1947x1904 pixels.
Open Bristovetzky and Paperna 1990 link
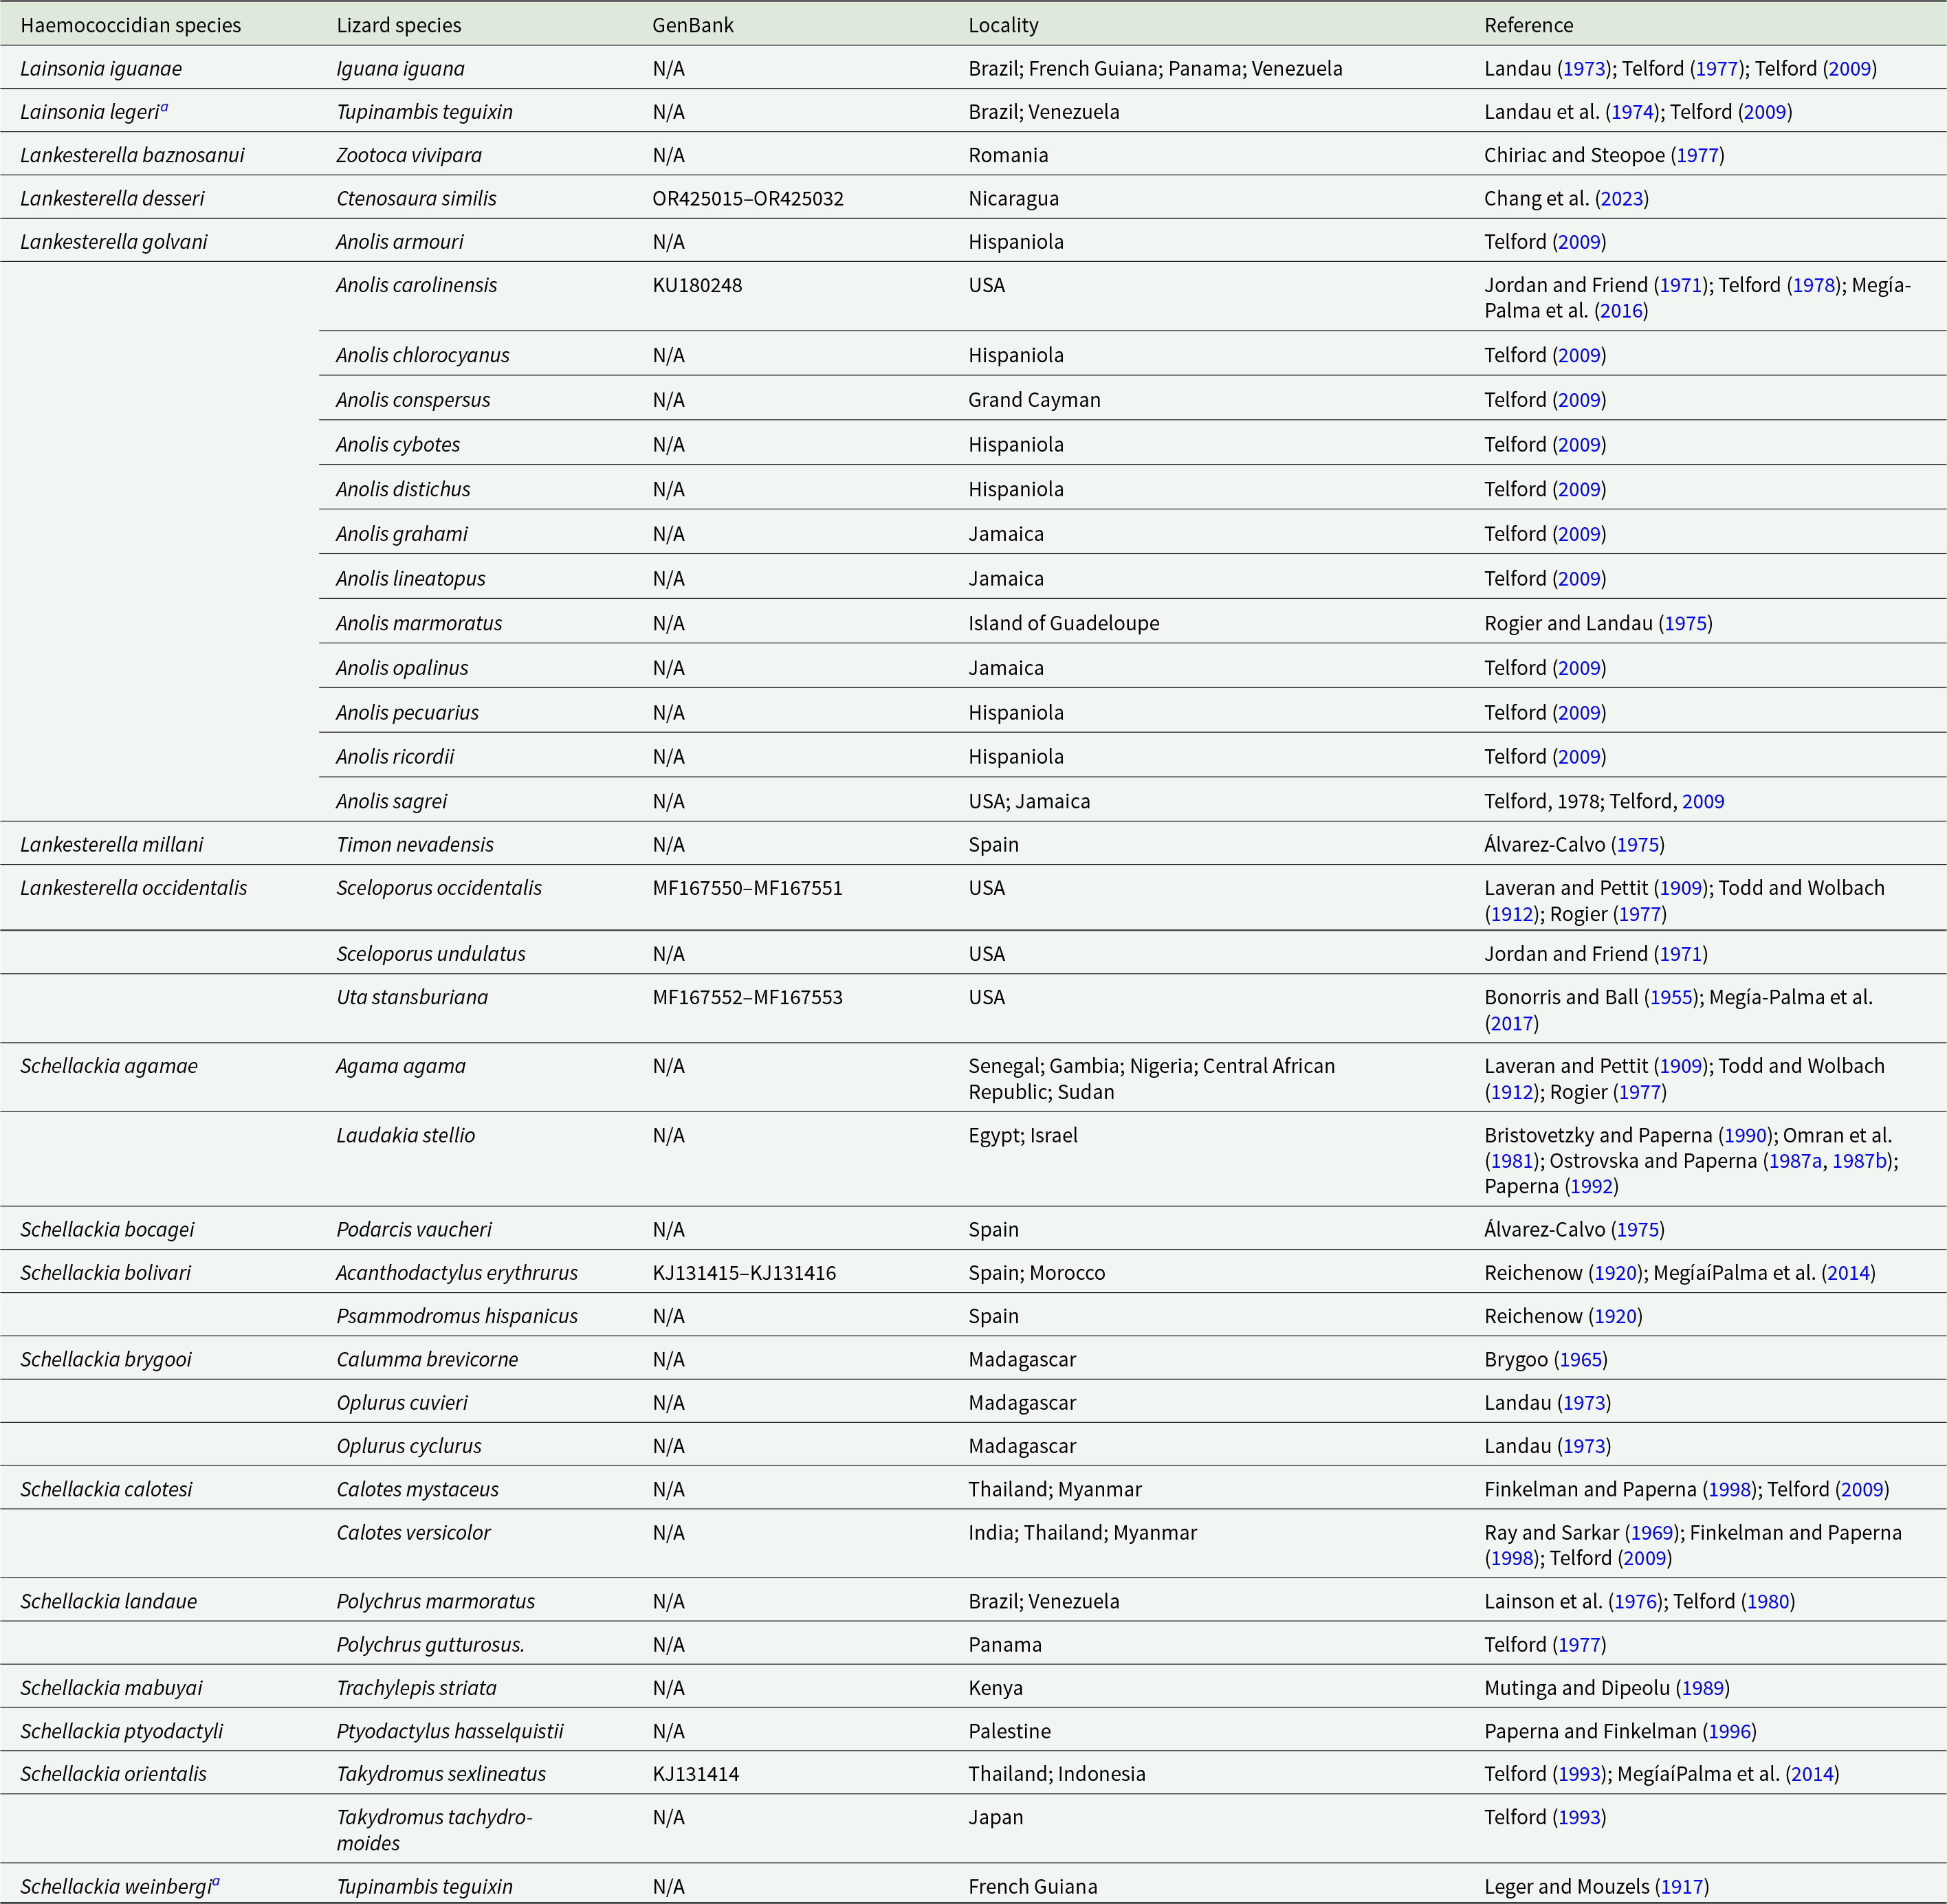point(1745,1135)
